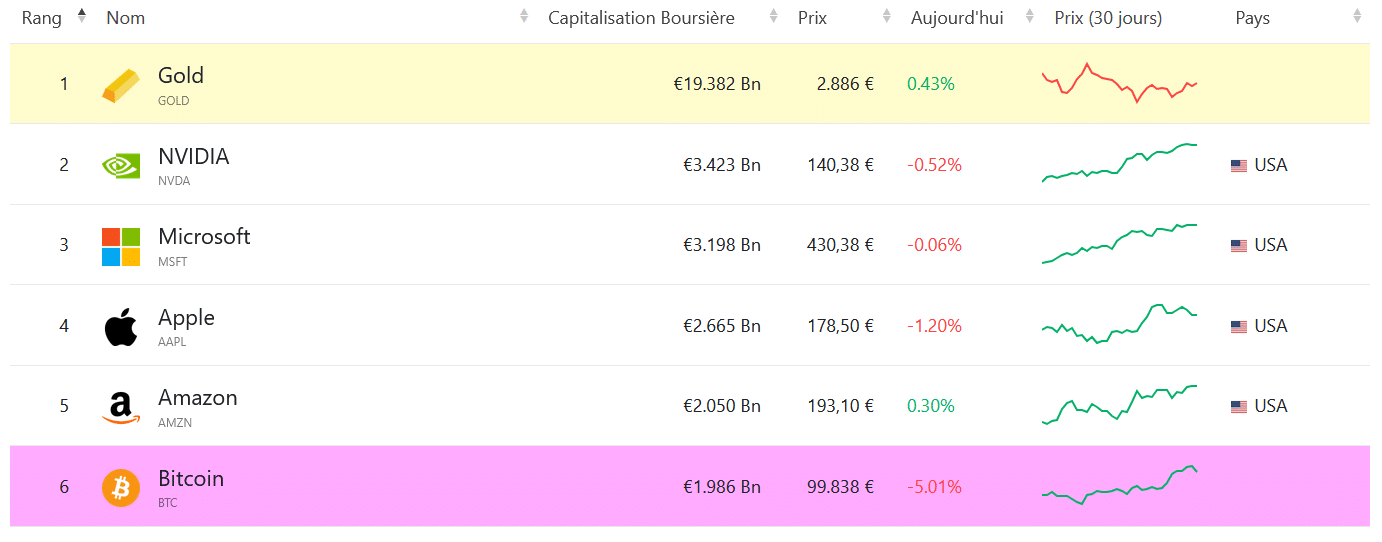Click the NVIDIA logo icon
This screenshot has width=1382, height=542.
click(x=121, y=165)
